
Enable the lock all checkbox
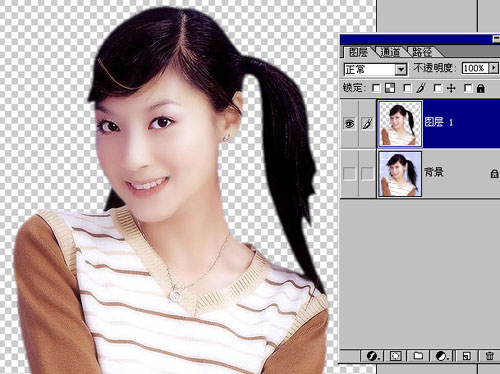[468, 88]
